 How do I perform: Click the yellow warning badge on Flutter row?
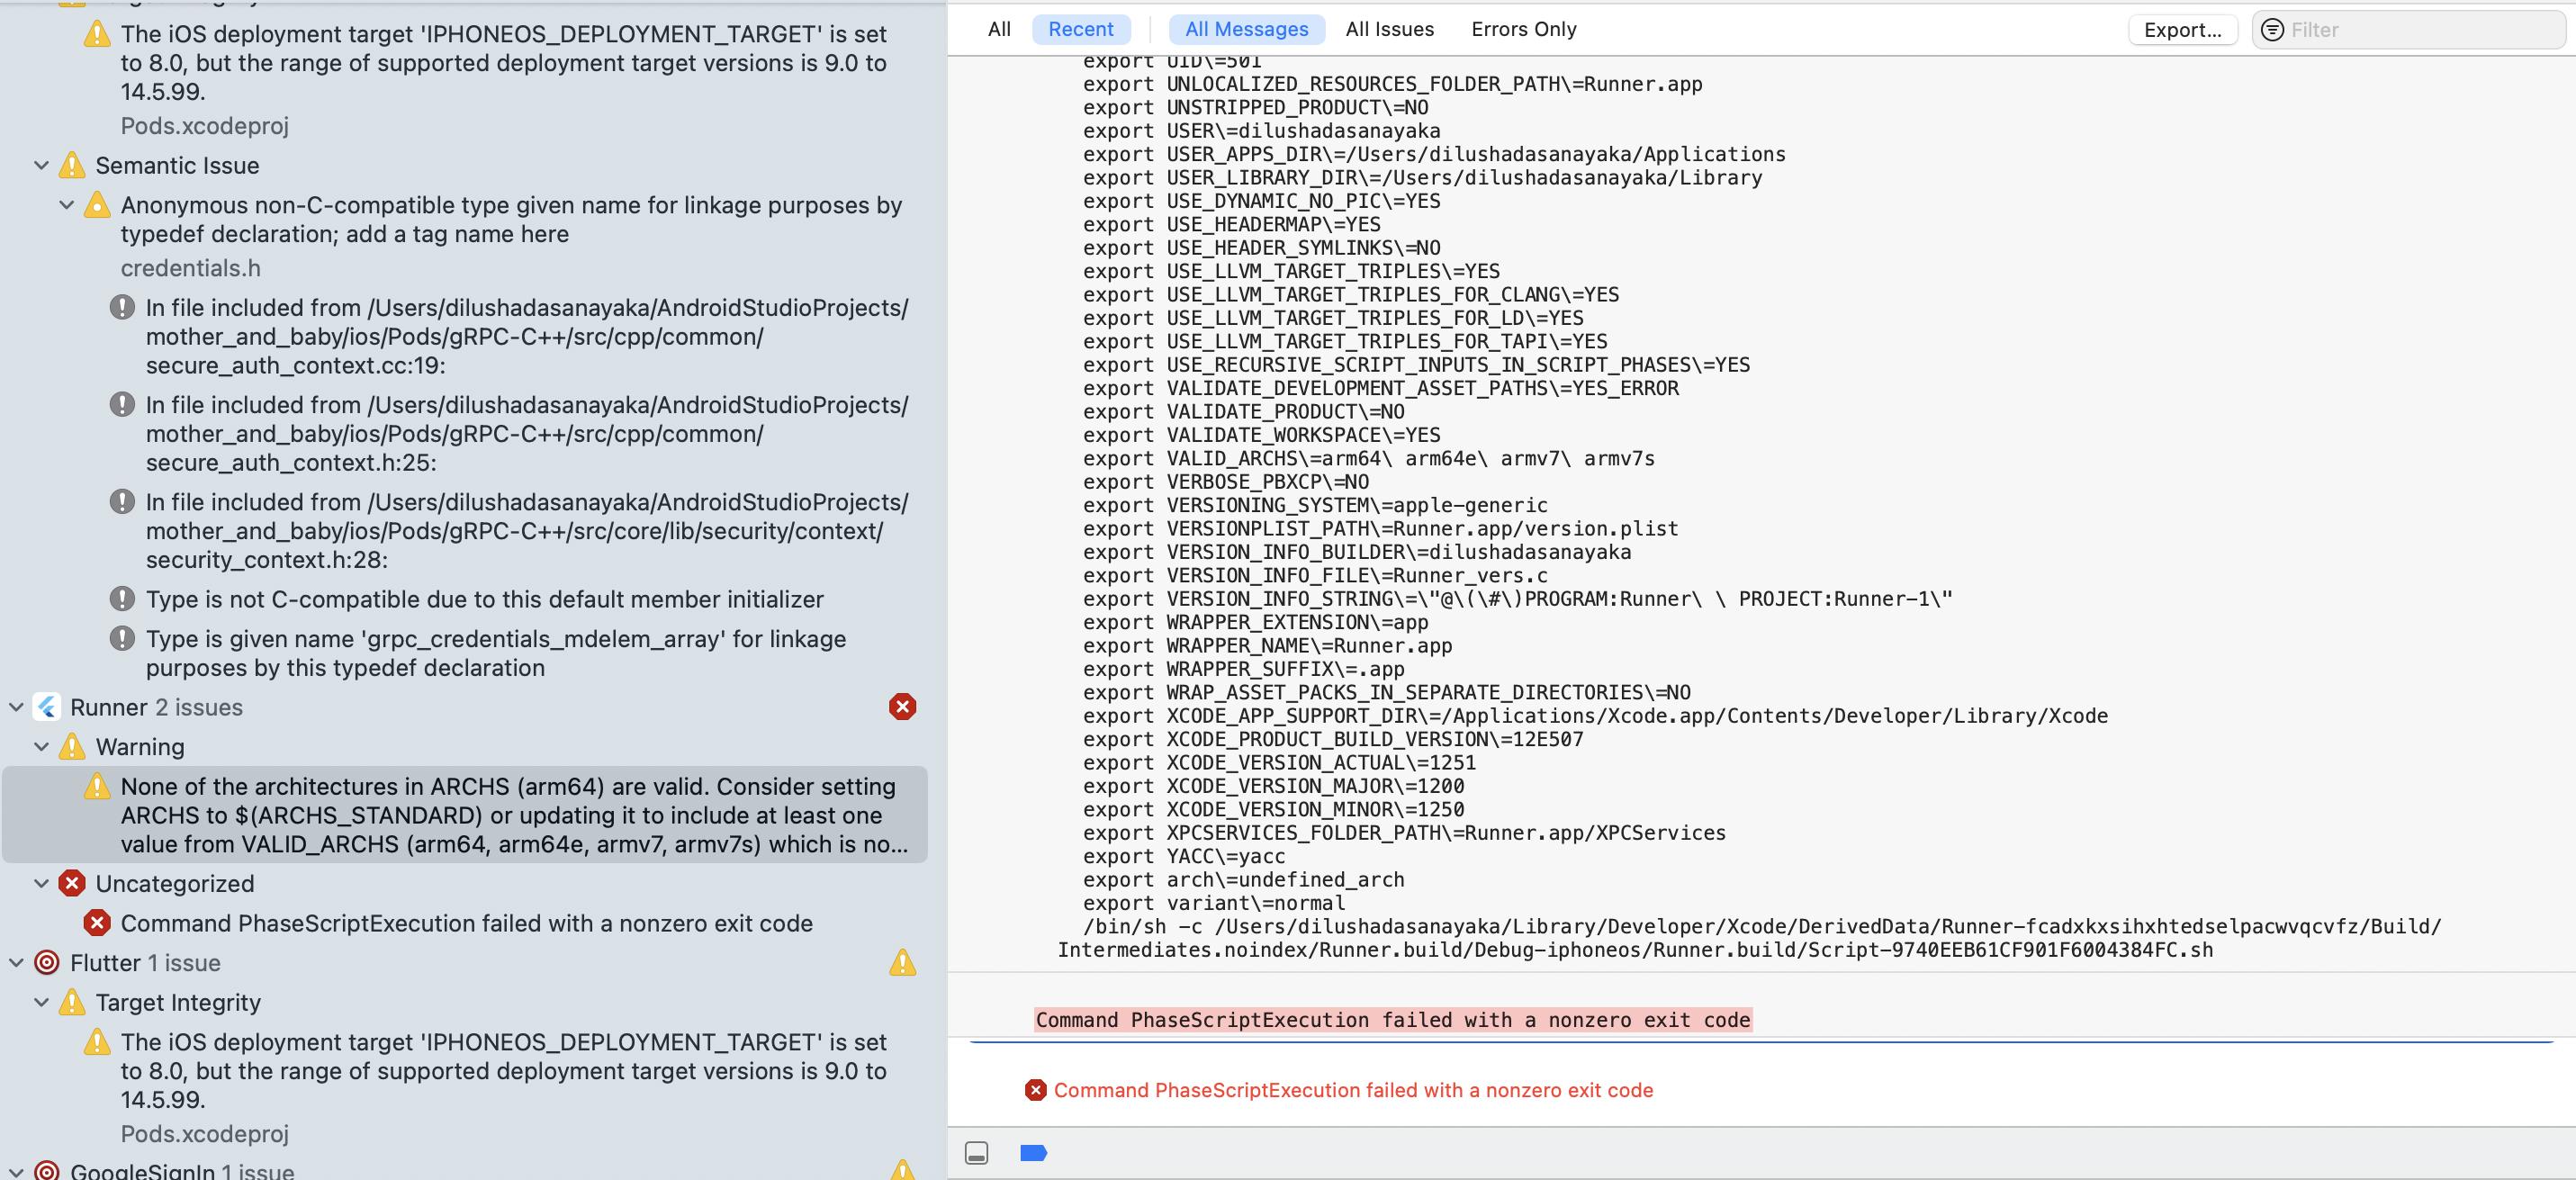tap(902, 962)
